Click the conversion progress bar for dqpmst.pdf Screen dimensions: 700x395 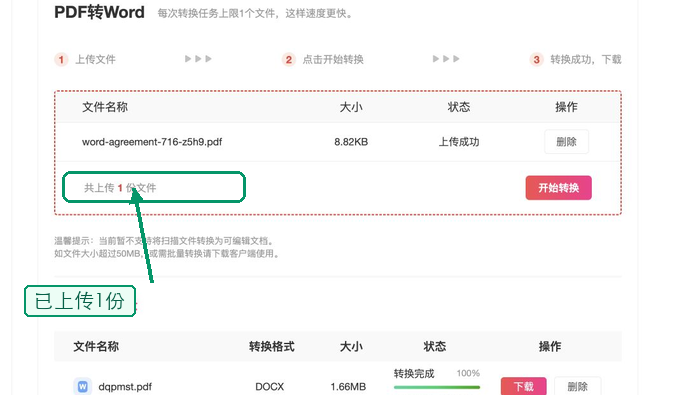coord(437,387)
